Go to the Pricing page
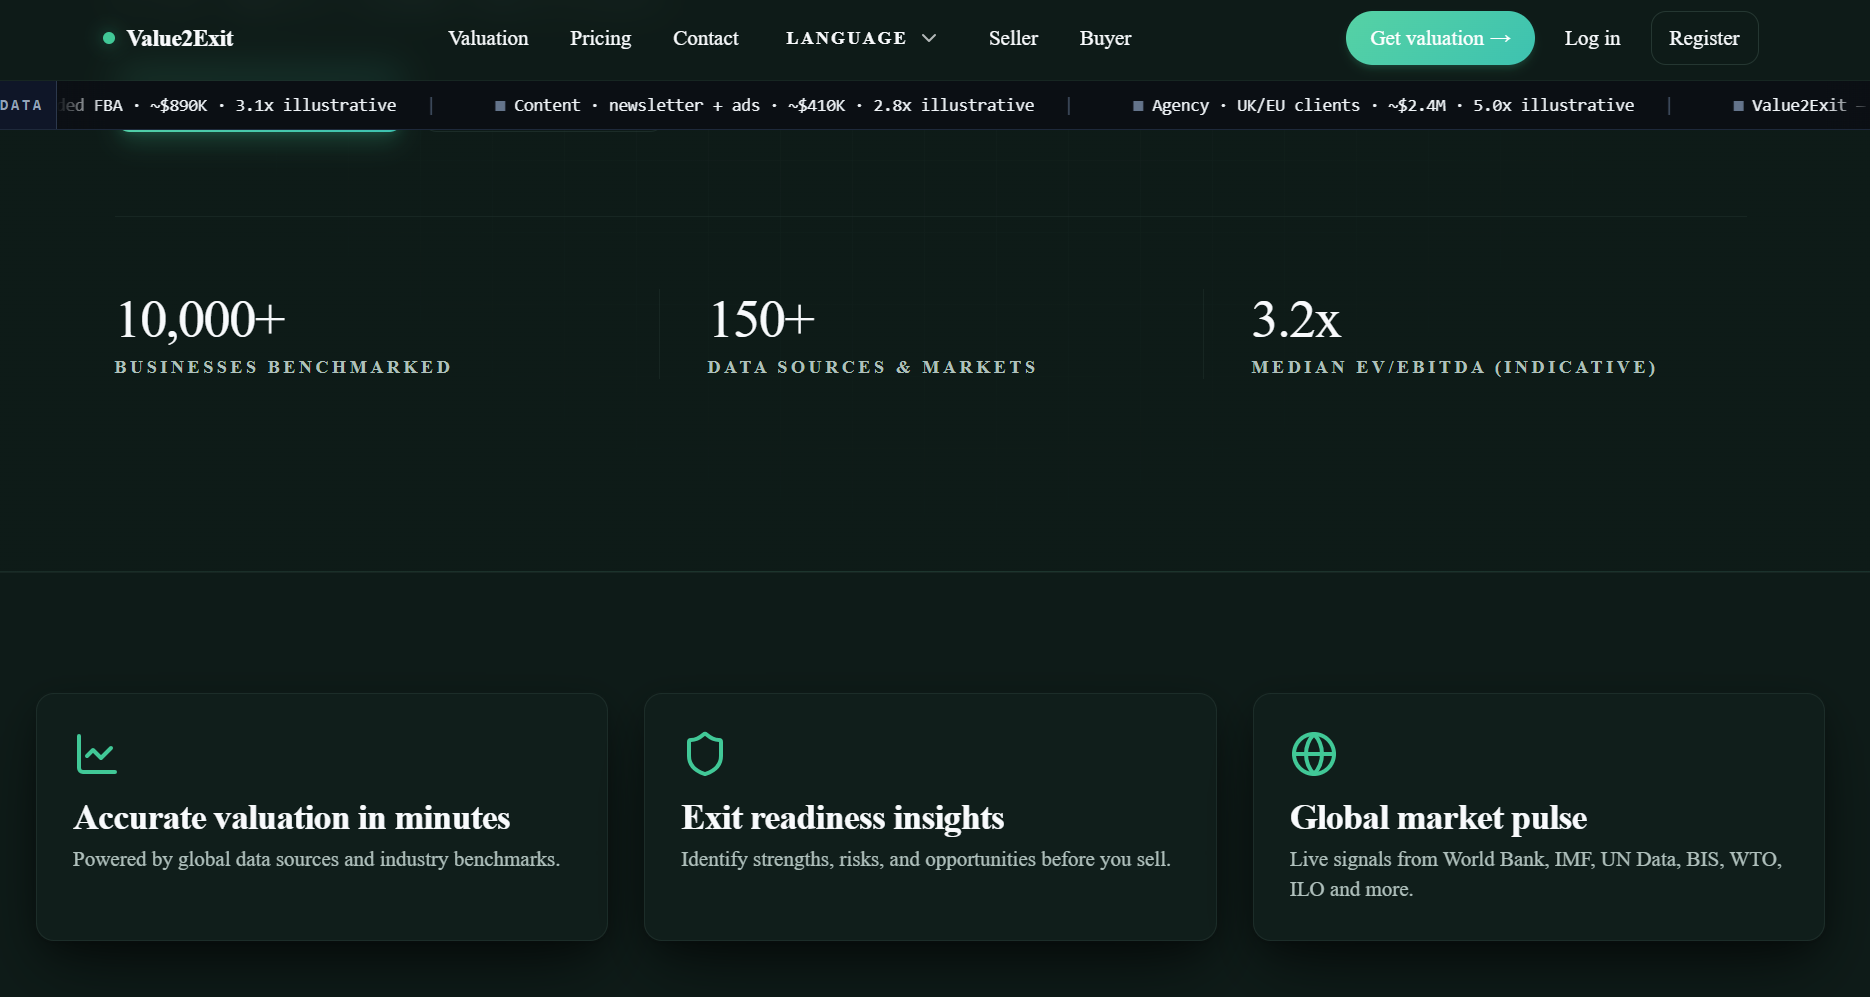1870x997 pixels. [x=600, y=38]
